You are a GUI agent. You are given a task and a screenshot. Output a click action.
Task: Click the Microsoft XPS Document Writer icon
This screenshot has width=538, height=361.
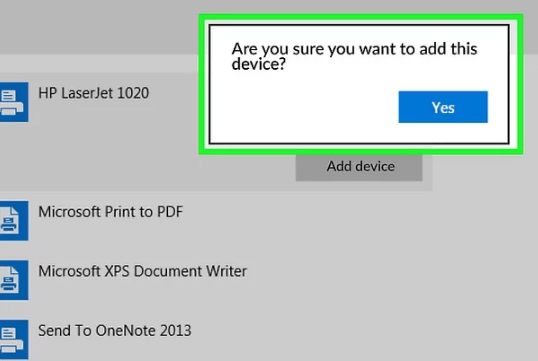(x=14, y=280)
